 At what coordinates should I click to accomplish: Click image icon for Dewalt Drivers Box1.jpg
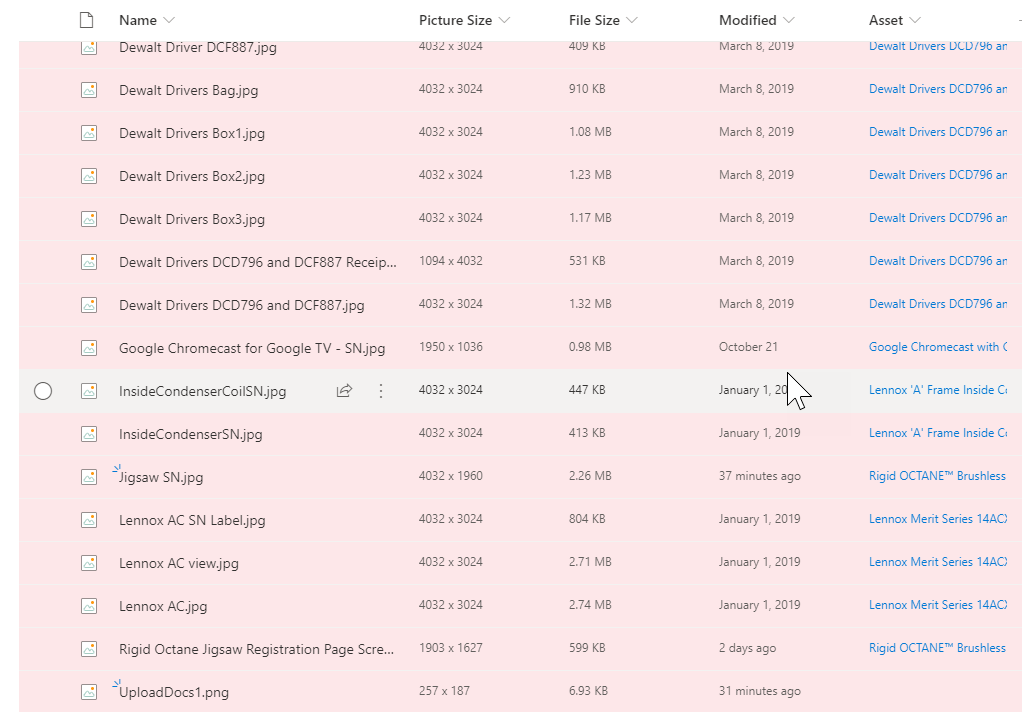coord(89,133)
